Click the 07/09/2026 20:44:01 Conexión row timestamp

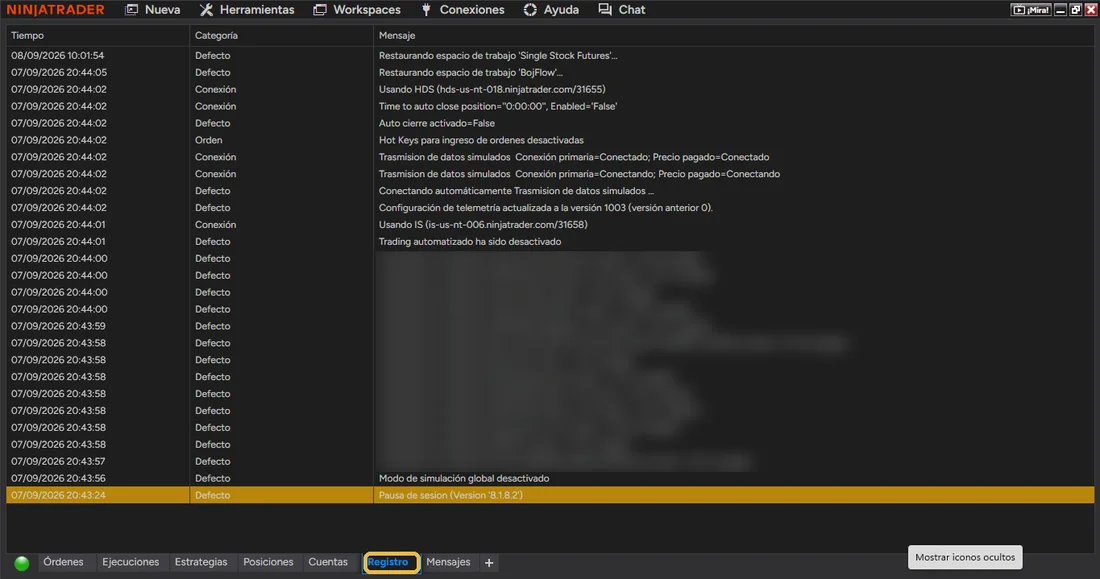(98, 225)
